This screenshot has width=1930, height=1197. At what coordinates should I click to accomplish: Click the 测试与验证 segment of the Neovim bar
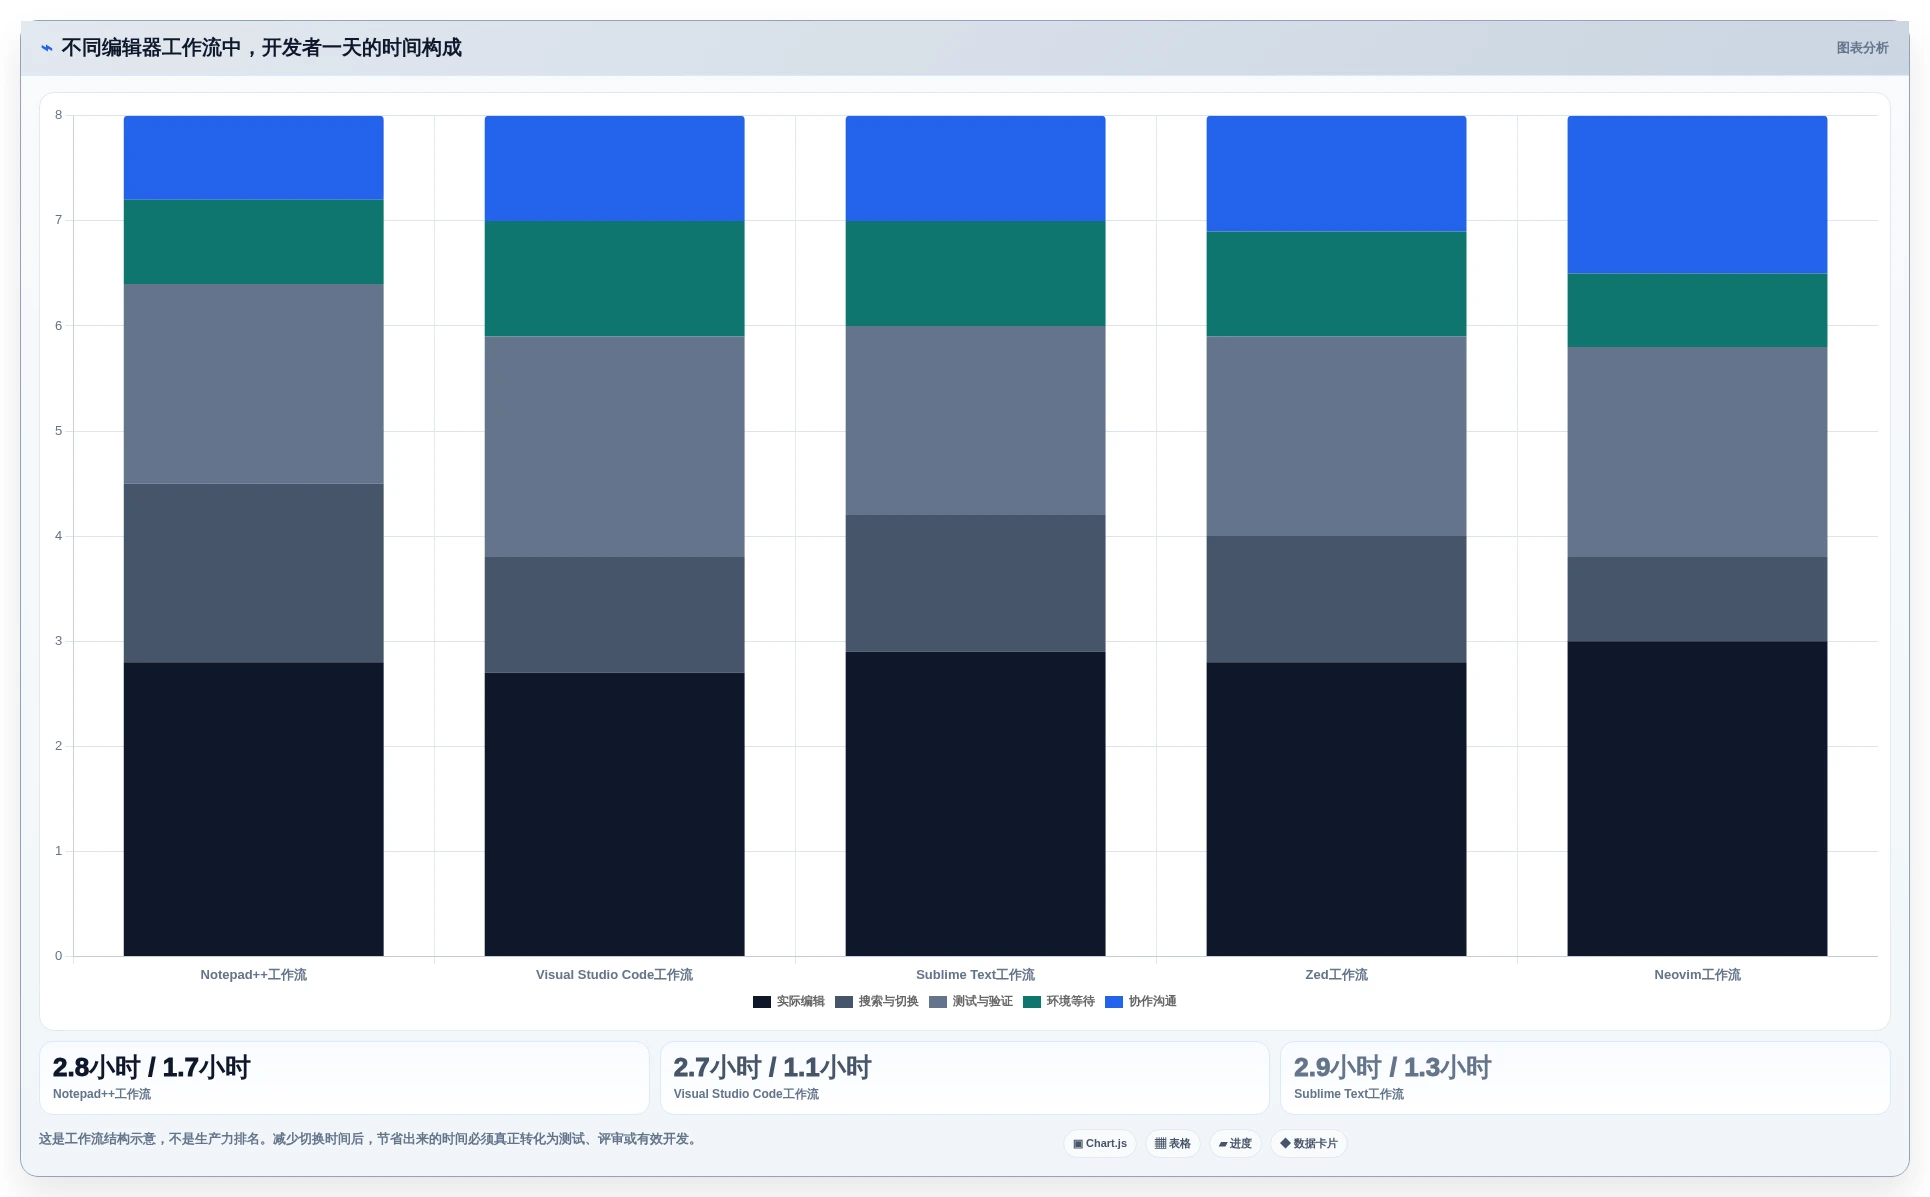pos(1697,452)
